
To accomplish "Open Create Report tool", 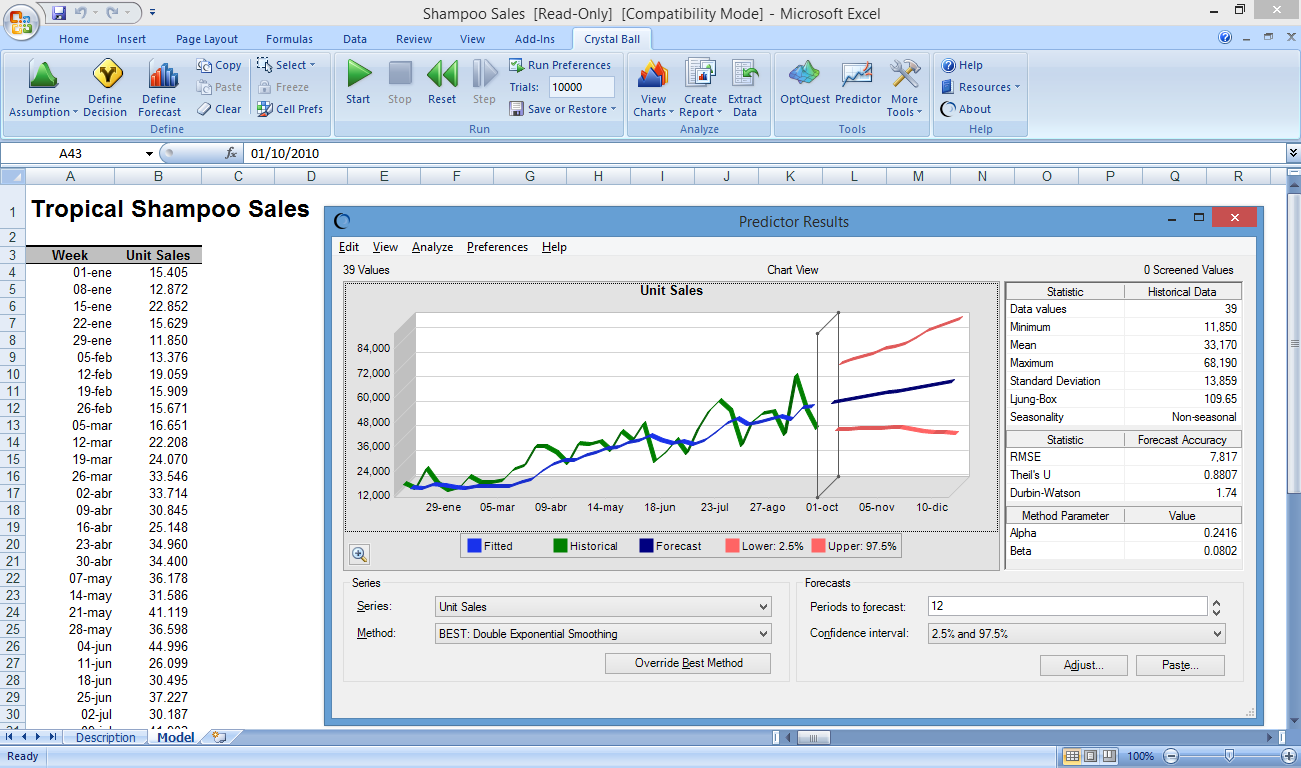I will (700, 88).
